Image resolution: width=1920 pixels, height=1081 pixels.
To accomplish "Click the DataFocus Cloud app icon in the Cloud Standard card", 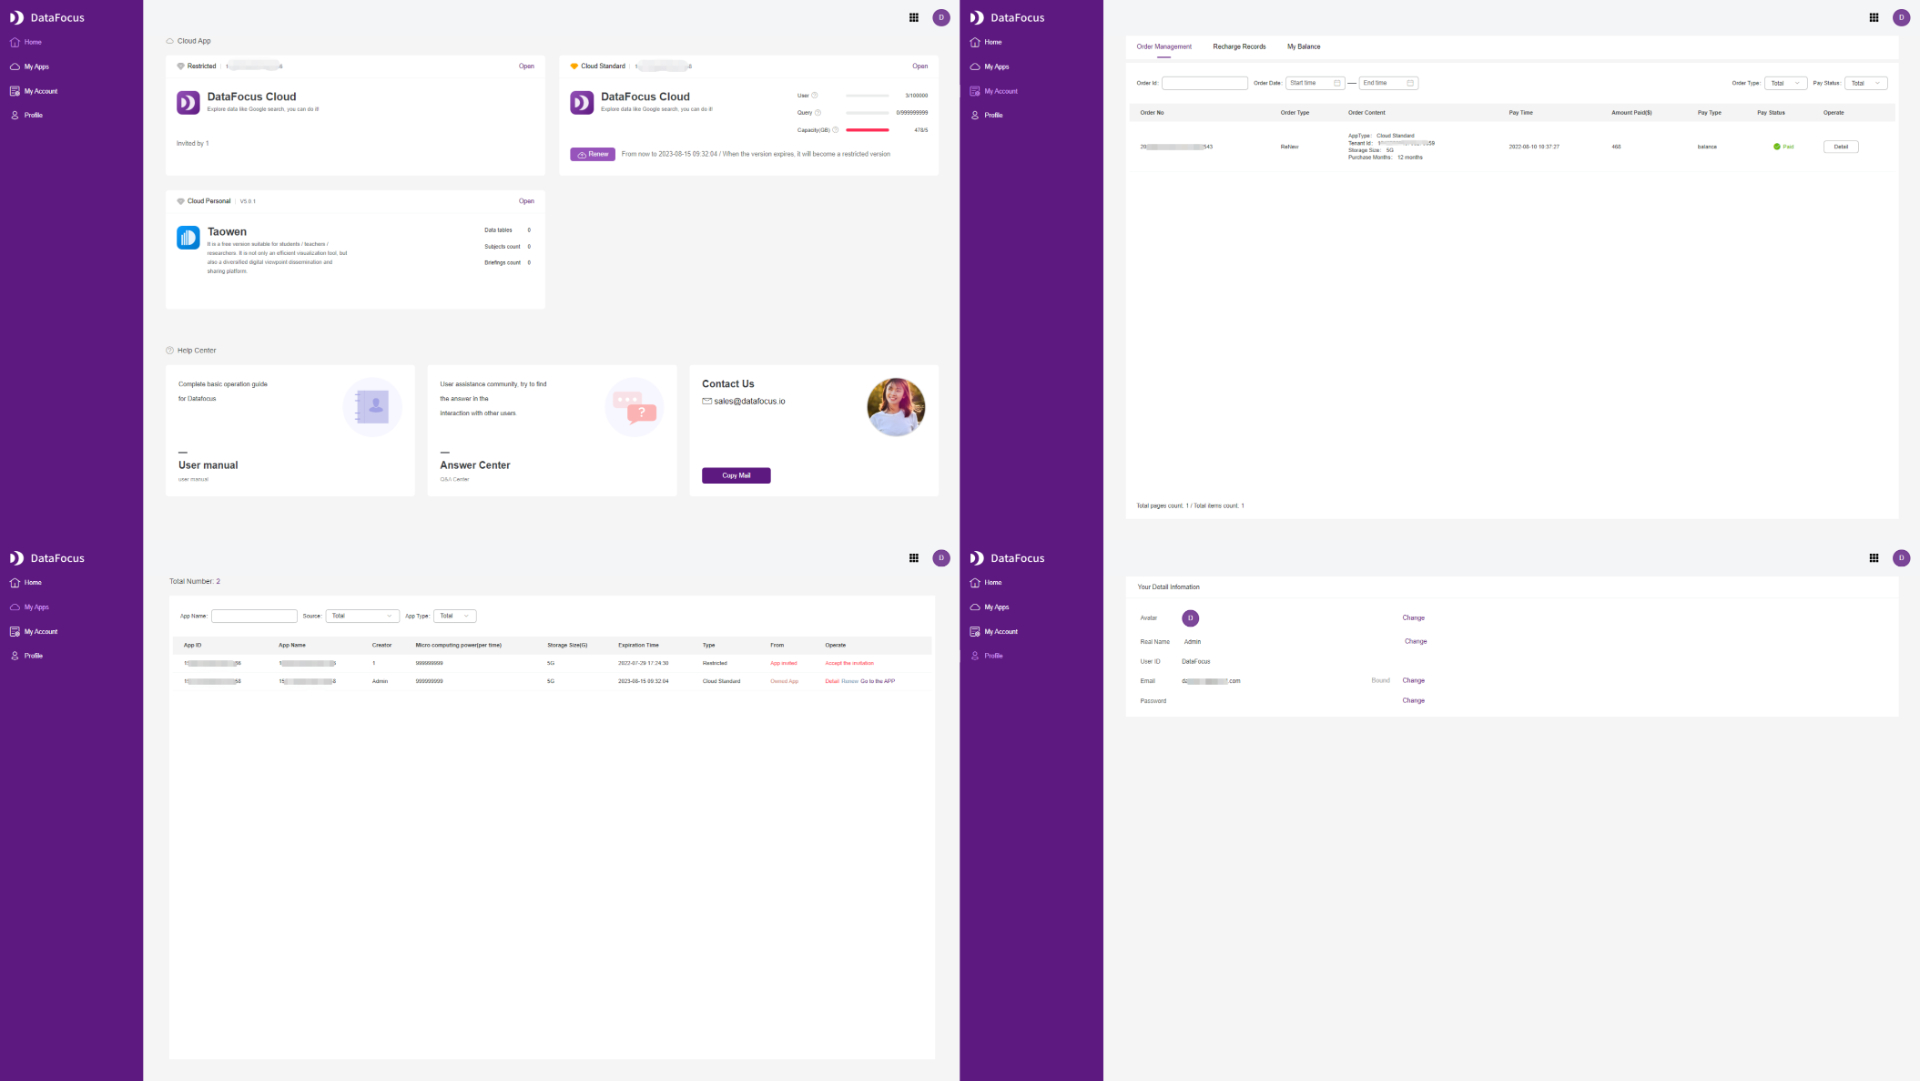I will tap(582, 102).
